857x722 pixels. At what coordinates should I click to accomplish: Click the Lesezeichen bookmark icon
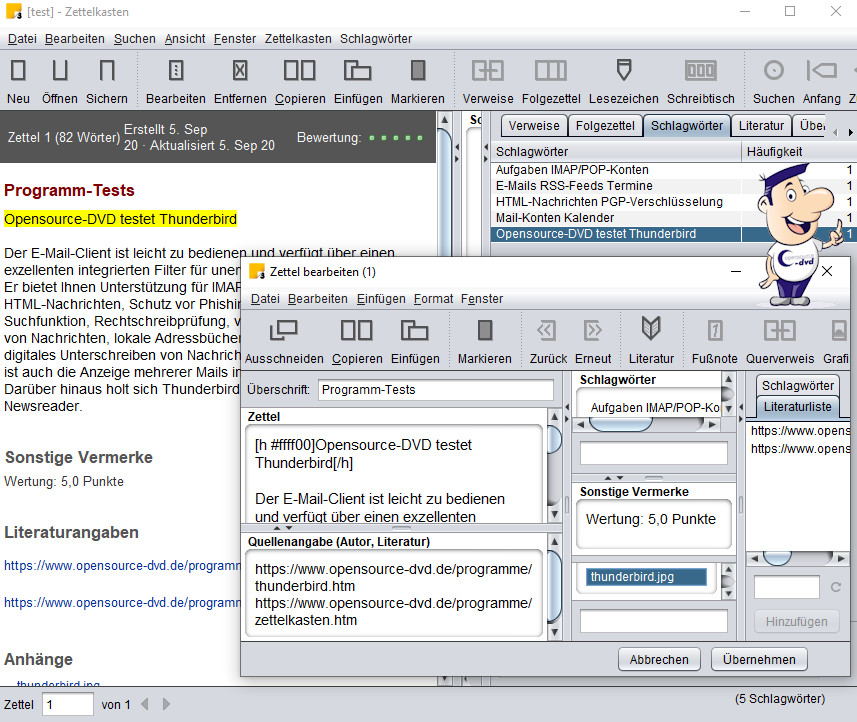(x=623, y=71)
